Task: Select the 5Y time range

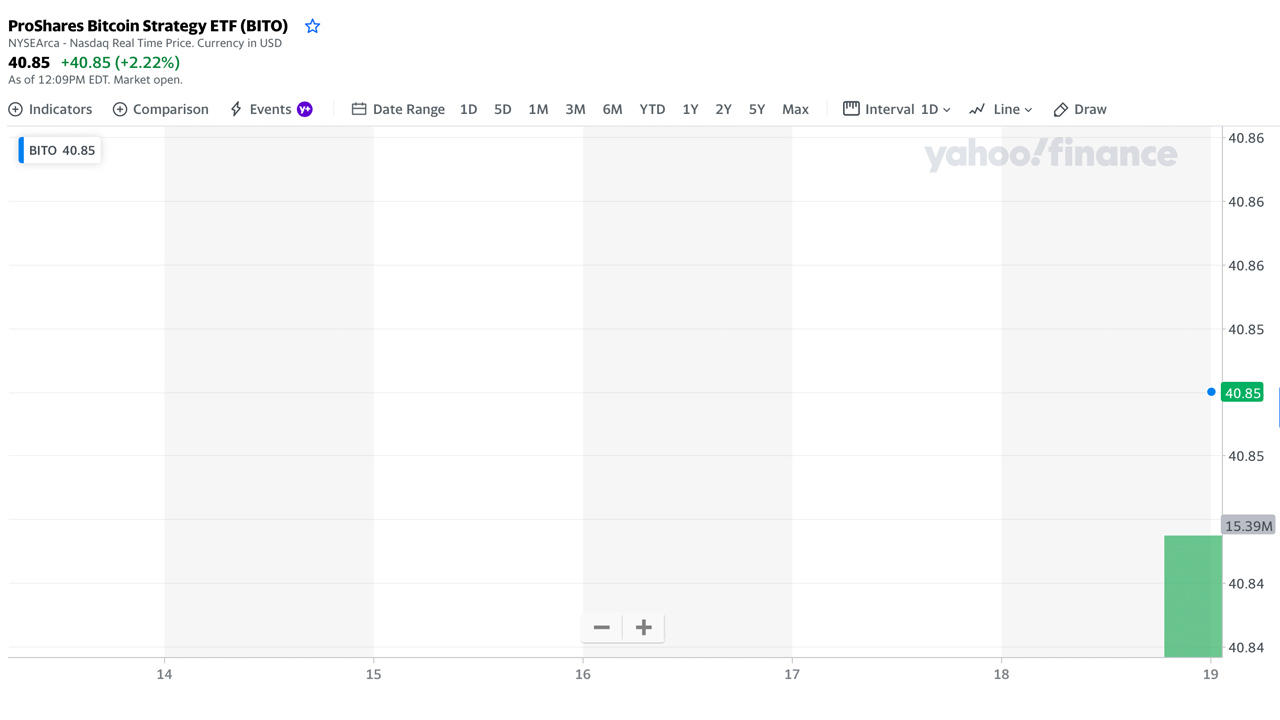Action: click(x=757, y=109)
